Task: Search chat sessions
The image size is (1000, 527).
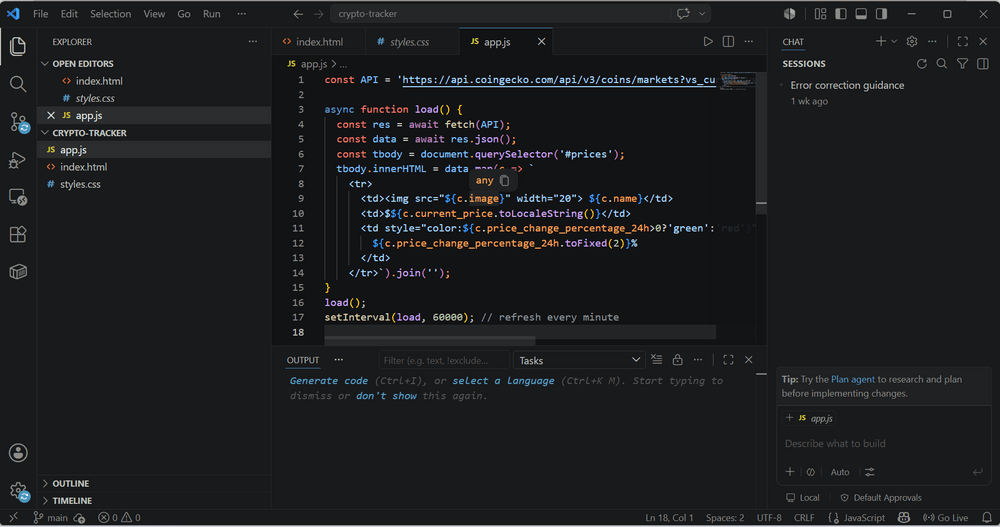Action: click(x=942, y=64)
